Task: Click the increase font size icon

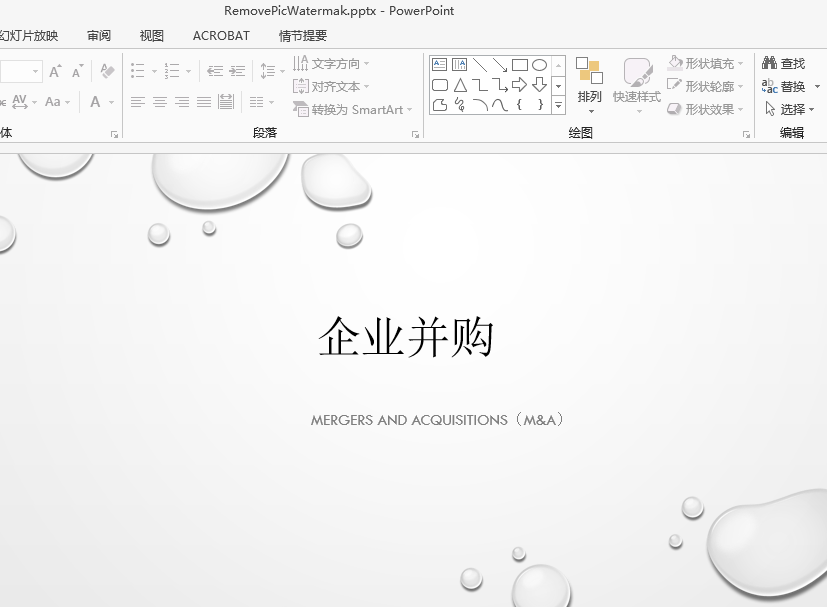Action: [x=55, y=71]
